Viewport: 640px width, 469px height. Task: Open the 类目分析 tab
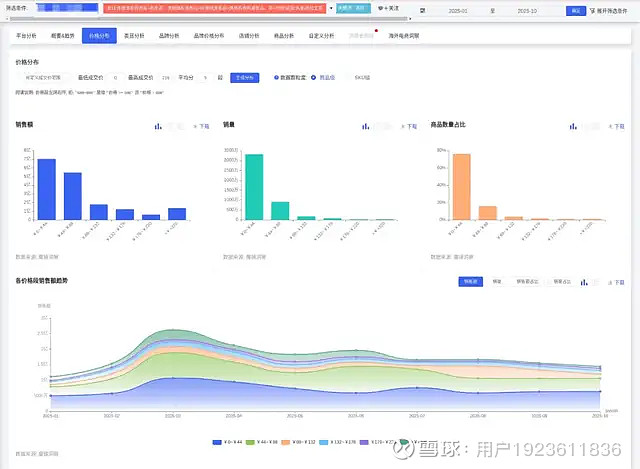click(x=134, y=36)
